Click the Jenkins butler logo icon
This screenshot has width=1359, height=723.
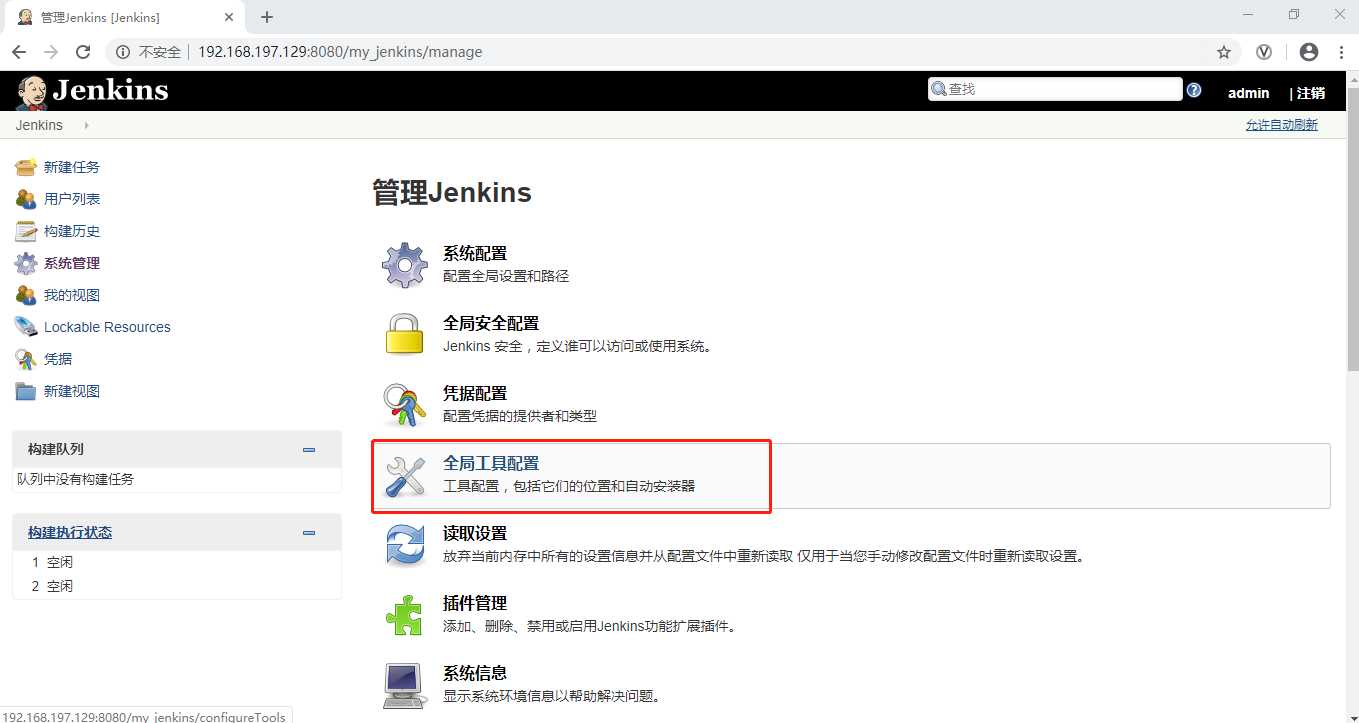pyautogui.click(x=32, y=92)
